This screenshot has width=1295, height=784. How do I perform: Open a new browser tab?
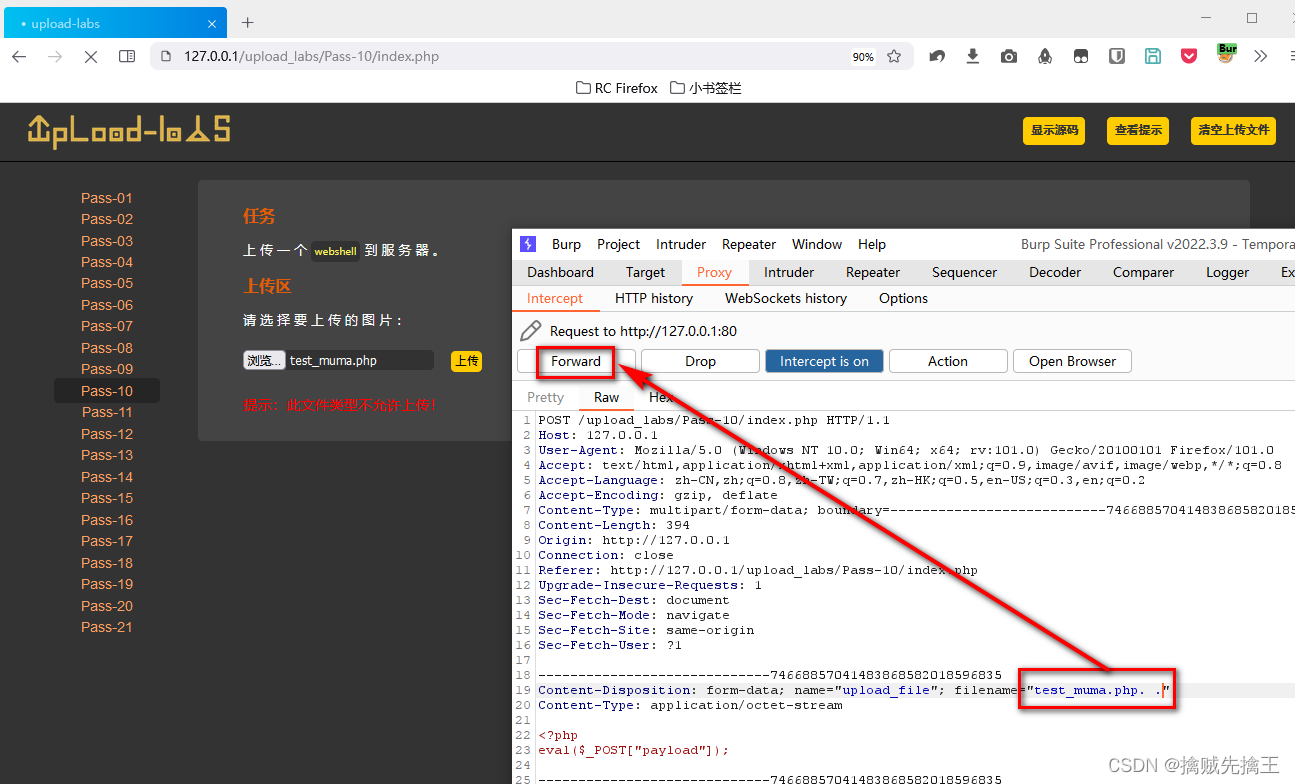248,23
